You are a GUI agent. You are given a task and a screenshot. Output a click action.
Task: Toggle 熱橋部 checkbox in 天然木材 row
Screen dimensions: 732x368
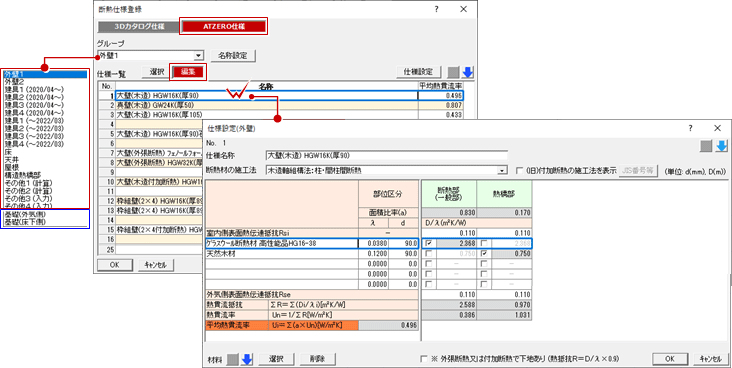(x=484, y=254)
